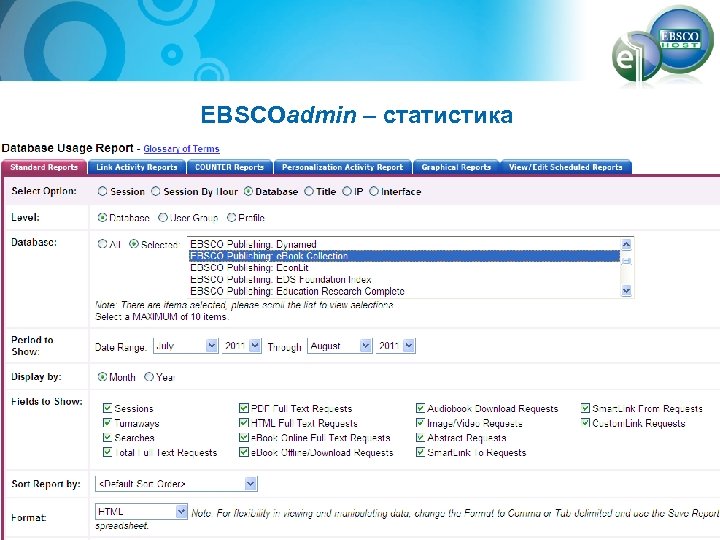Click the EBSCOhost logo
720x540 pixels.
point(663,45)
